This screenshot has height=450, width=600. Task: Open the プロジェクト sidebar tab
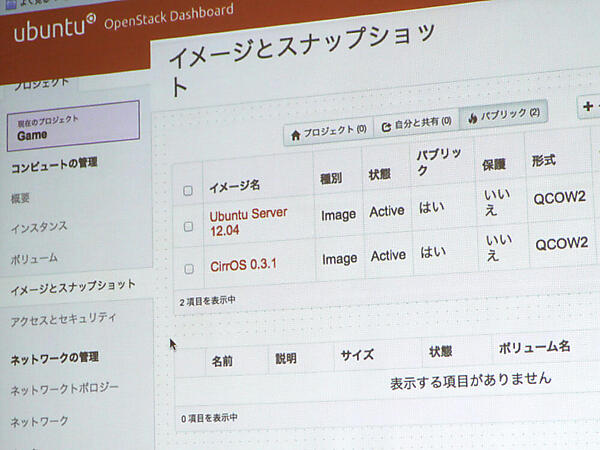click(x=41, y=83)
